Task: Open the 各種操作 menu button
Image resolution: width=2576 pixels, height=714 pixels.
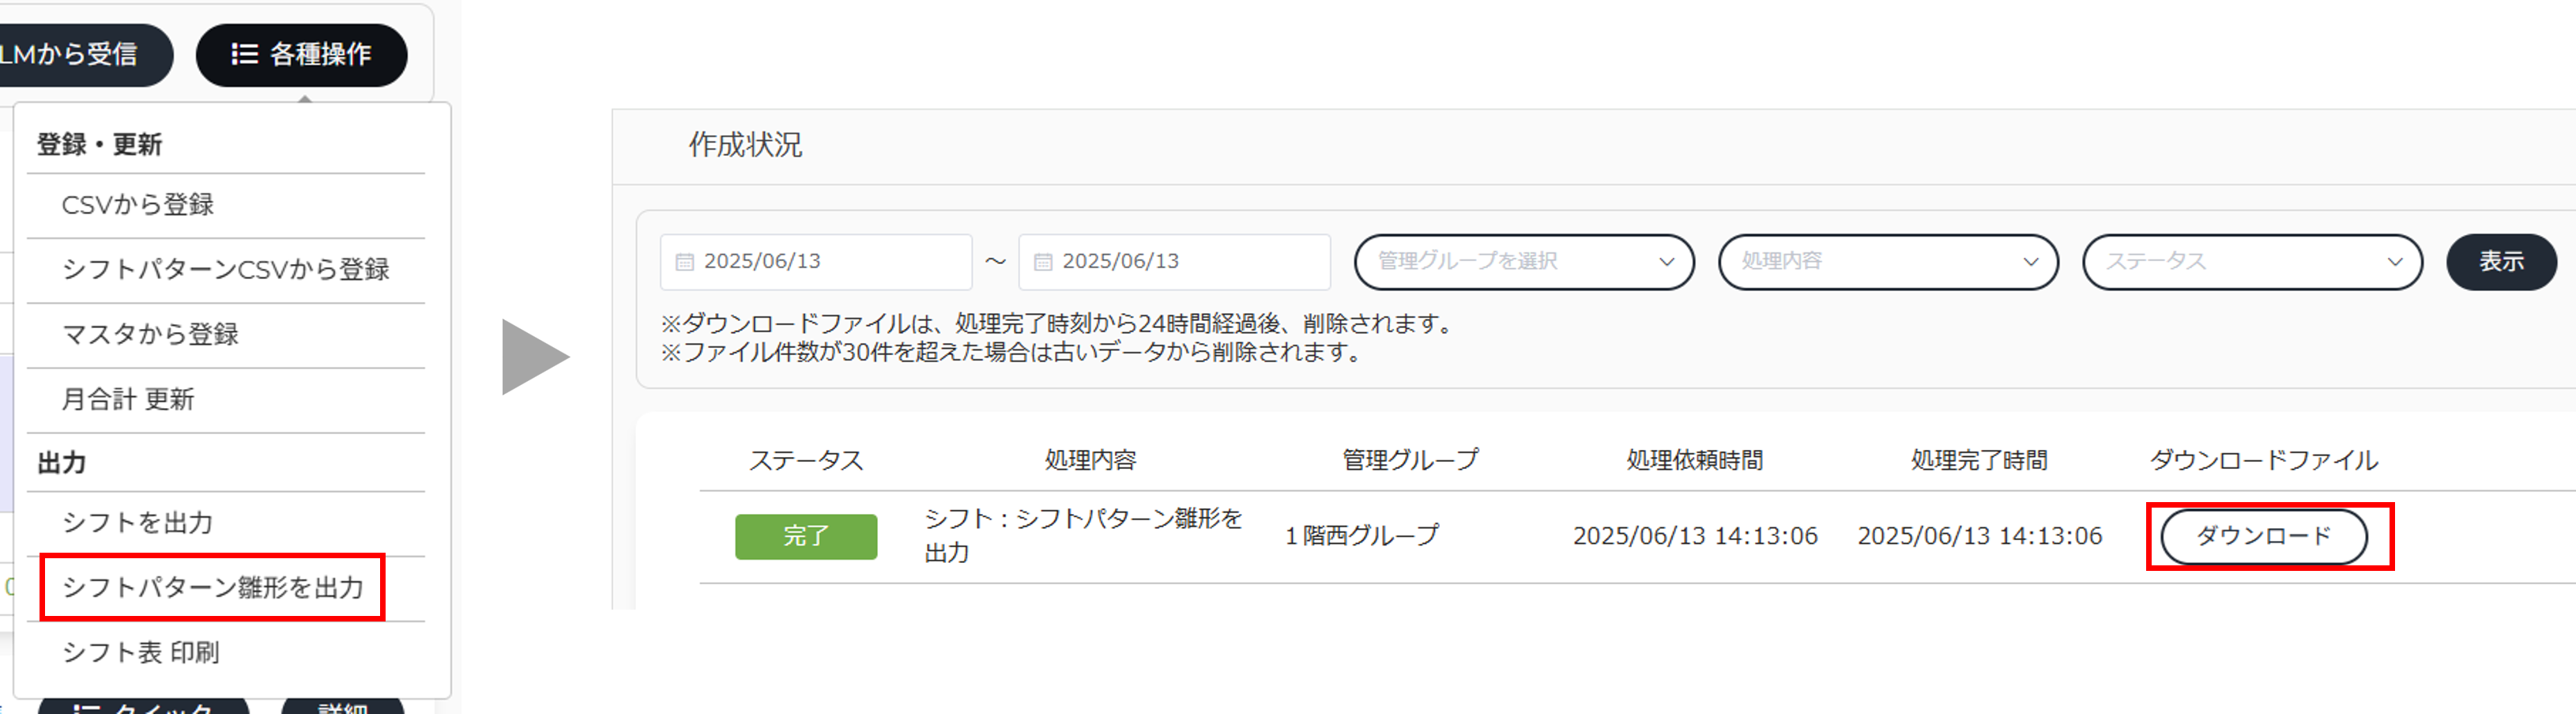Action: 301,55
